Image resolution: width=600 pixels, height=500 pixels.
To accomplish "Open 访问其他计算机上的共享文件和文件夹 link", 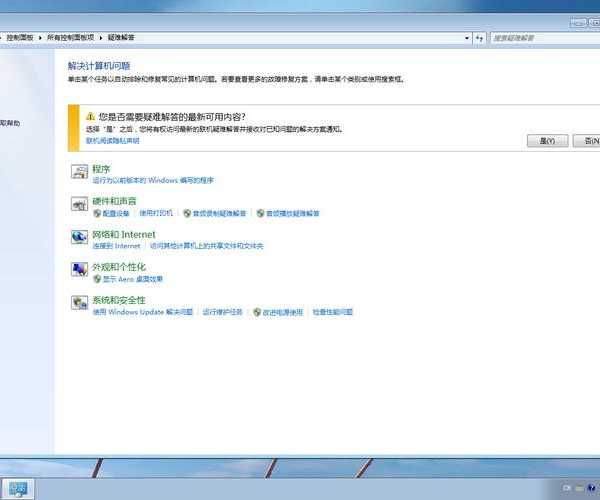I will 207,246.
